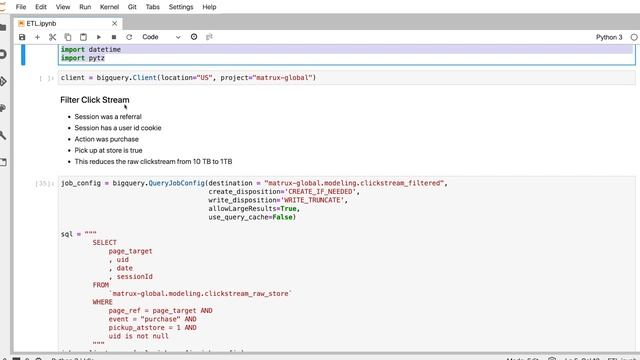Open the command palette sidebar icon

tap(3, 108)
